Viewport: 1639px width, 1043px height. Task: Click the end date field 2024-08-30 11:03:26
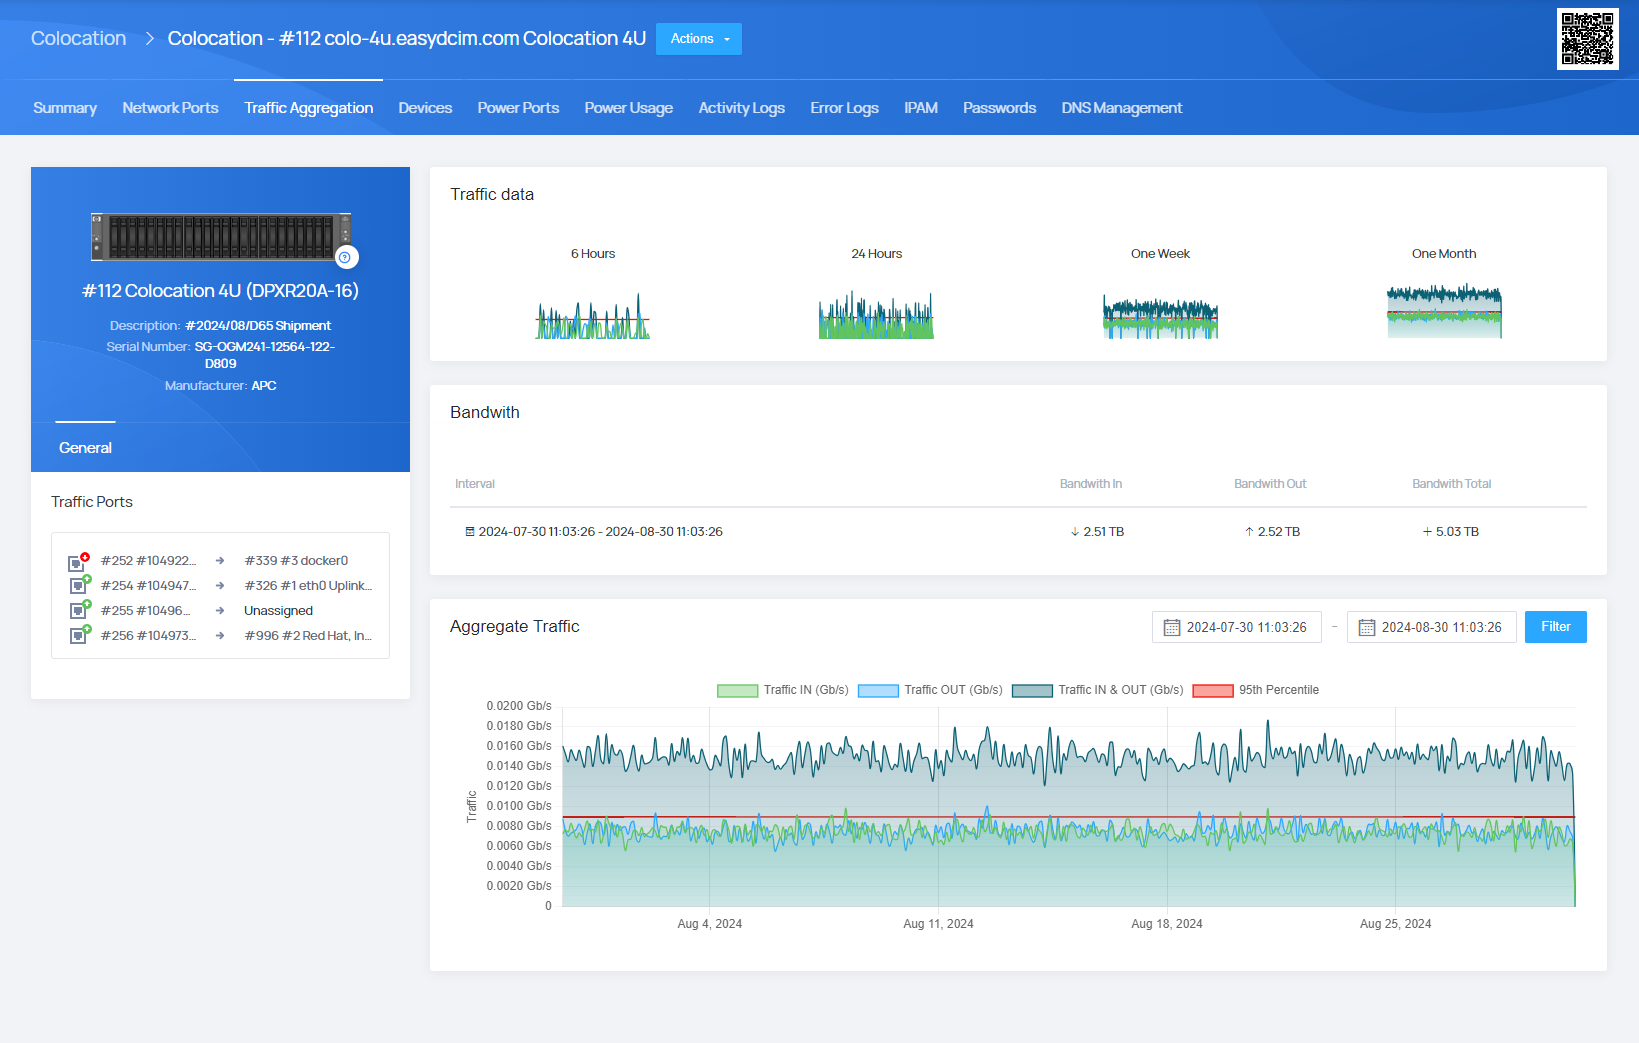tap(1432, 627)
